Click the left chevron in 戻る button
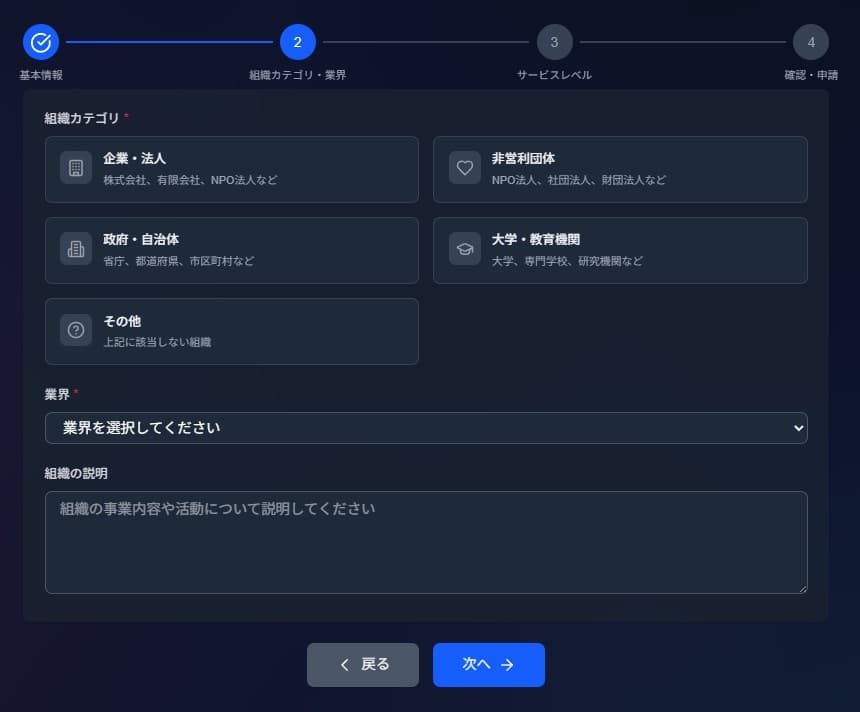Screen dimensions: 860x712 [x=345, y=665]
